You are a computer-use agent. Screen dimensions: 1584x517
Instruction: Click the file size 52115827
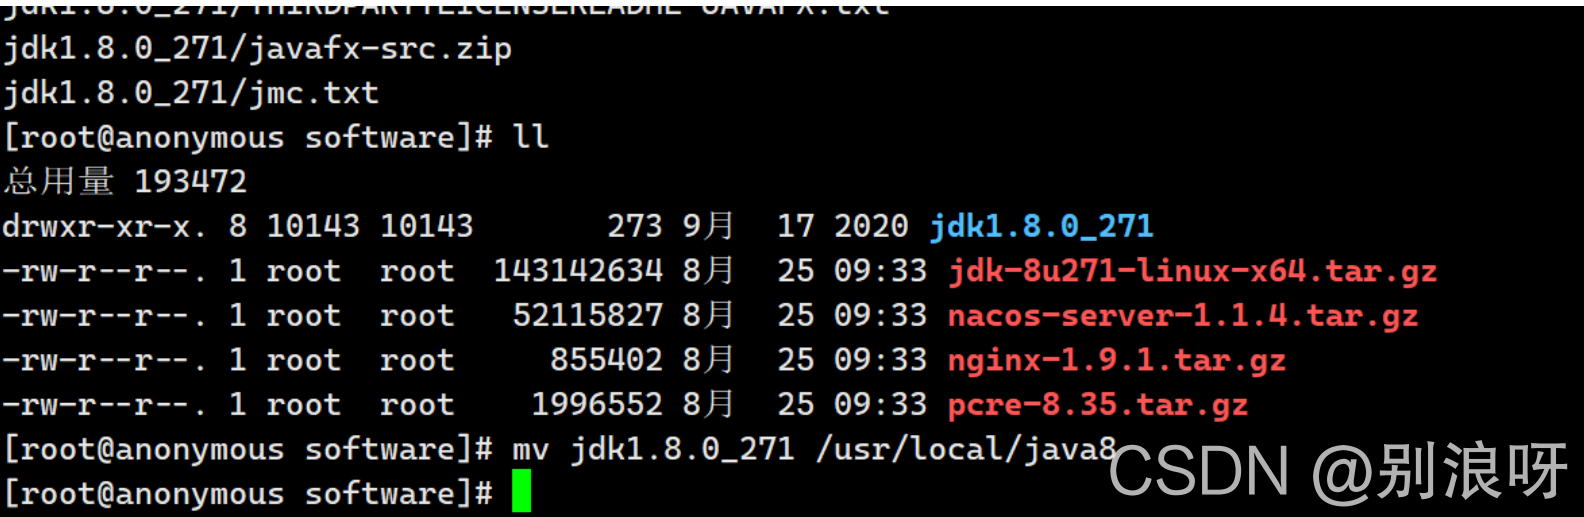587,316
